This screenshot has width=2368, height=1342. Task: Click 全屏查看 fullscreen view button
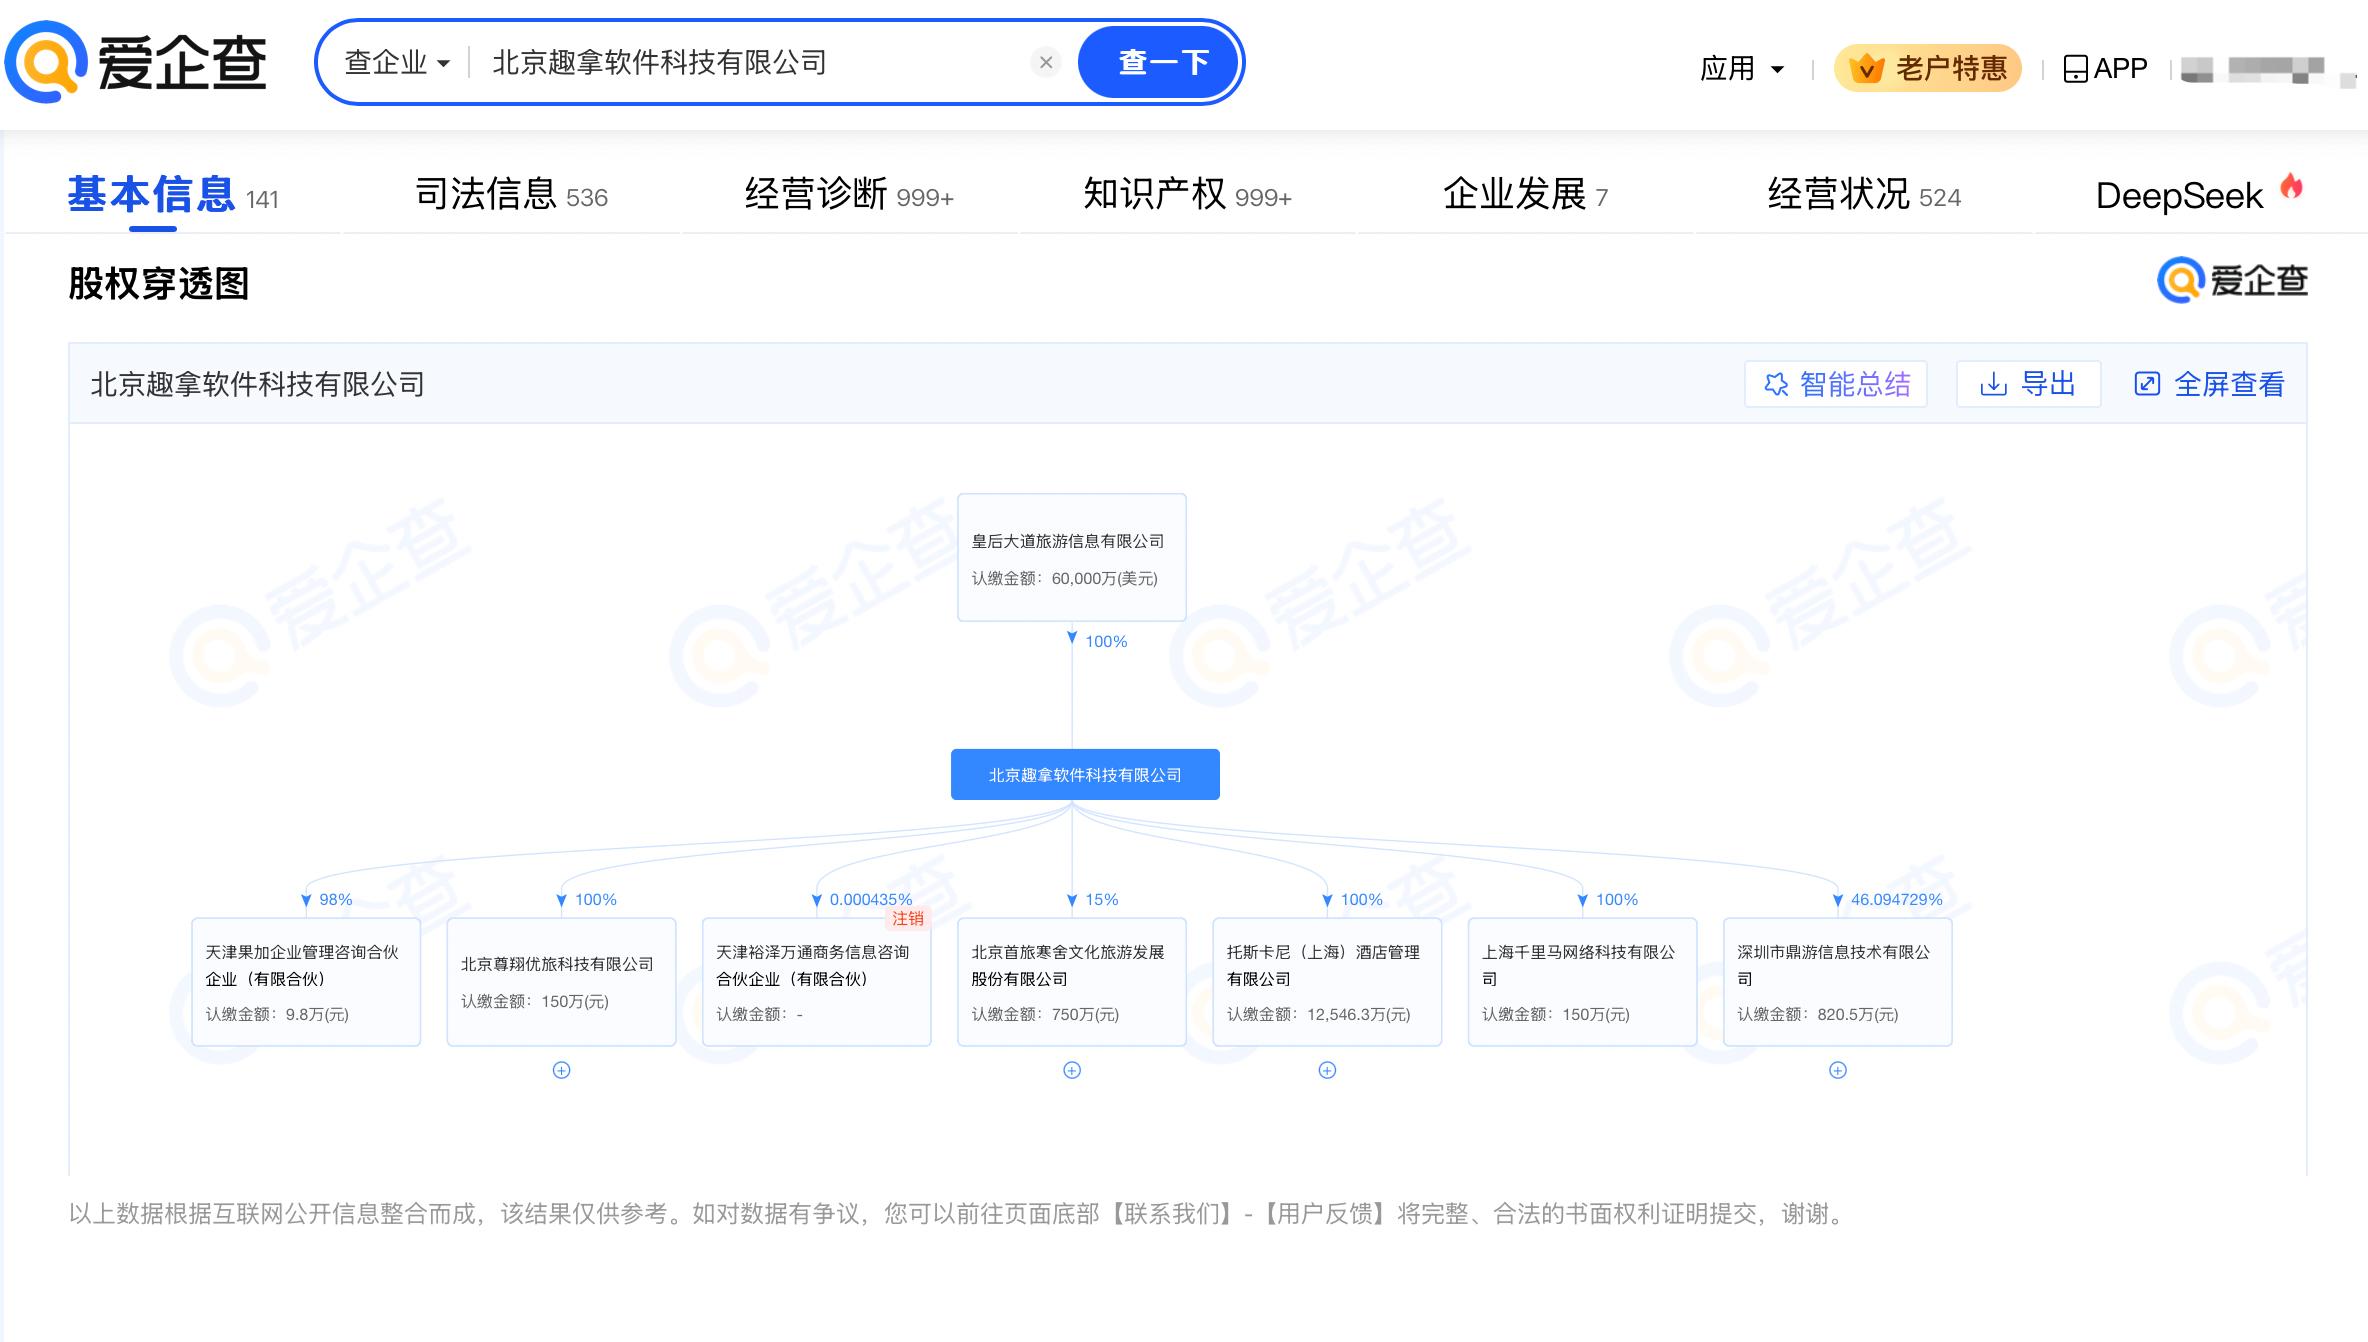tap(2208, 384)
